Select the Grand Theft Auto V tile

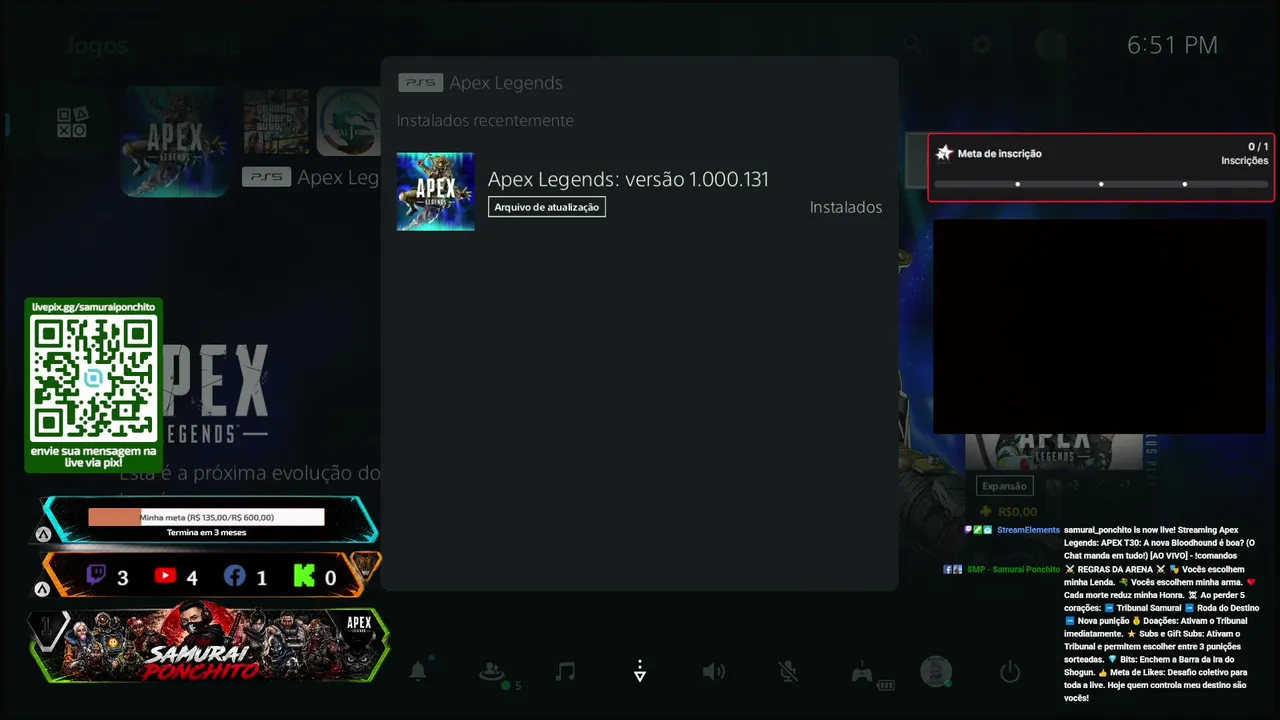point(276,121)
